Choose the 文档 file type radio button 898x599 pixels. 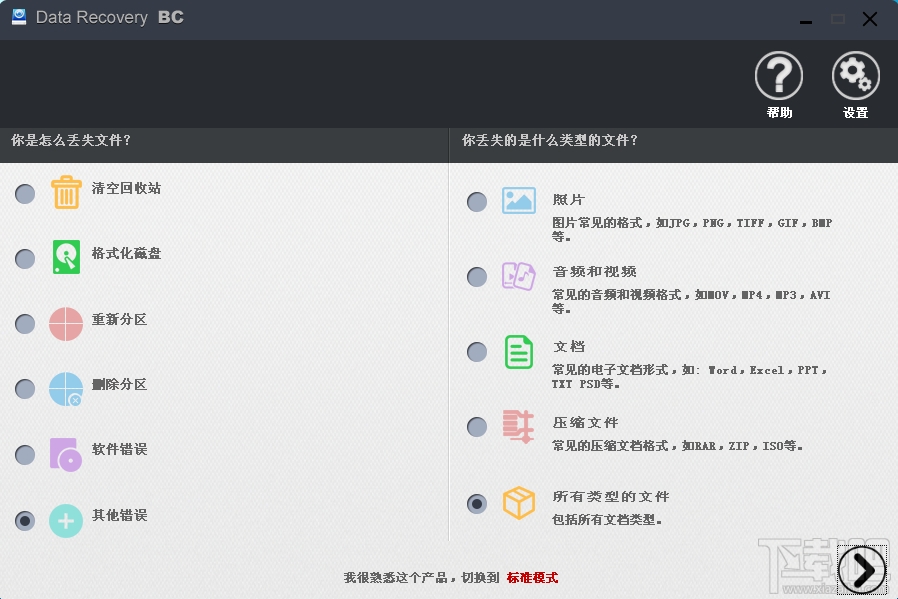click(x=476, y=351)
